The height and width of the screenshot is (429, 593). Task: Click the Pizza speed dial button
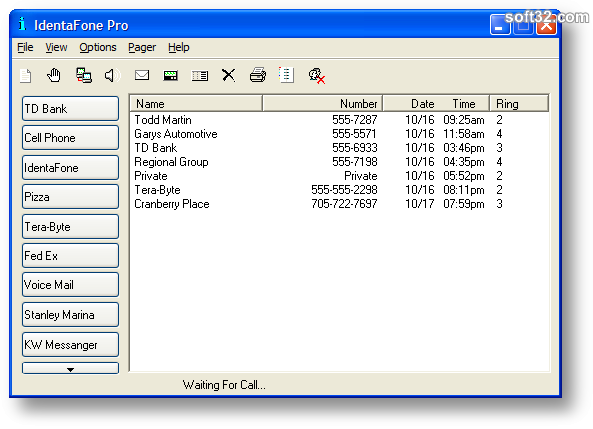pos(70,197)
